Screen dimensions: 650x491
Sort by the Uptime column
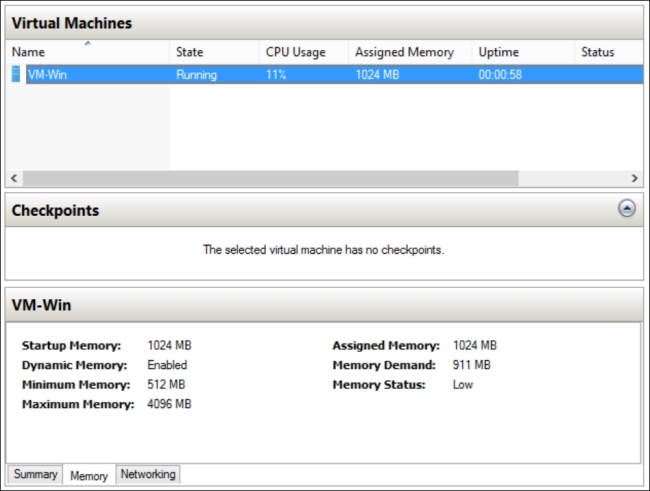[498, 52]
